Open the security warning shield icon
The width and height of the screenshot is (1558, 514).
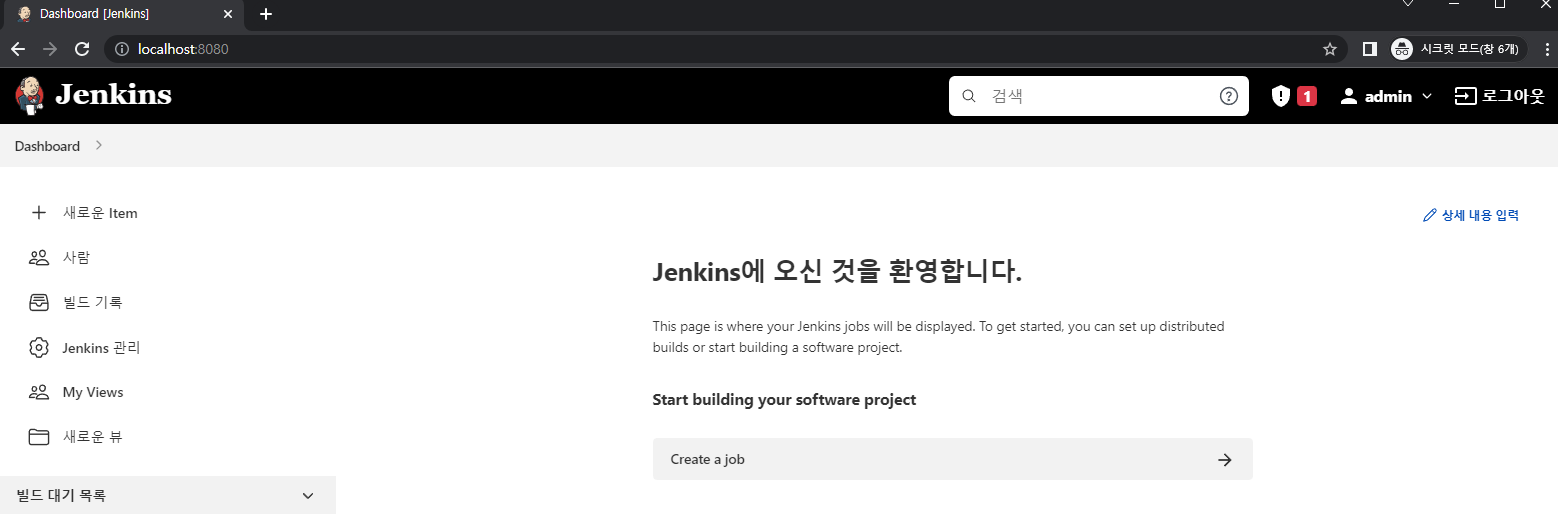pyautogui.click(x=1280, y=96)
